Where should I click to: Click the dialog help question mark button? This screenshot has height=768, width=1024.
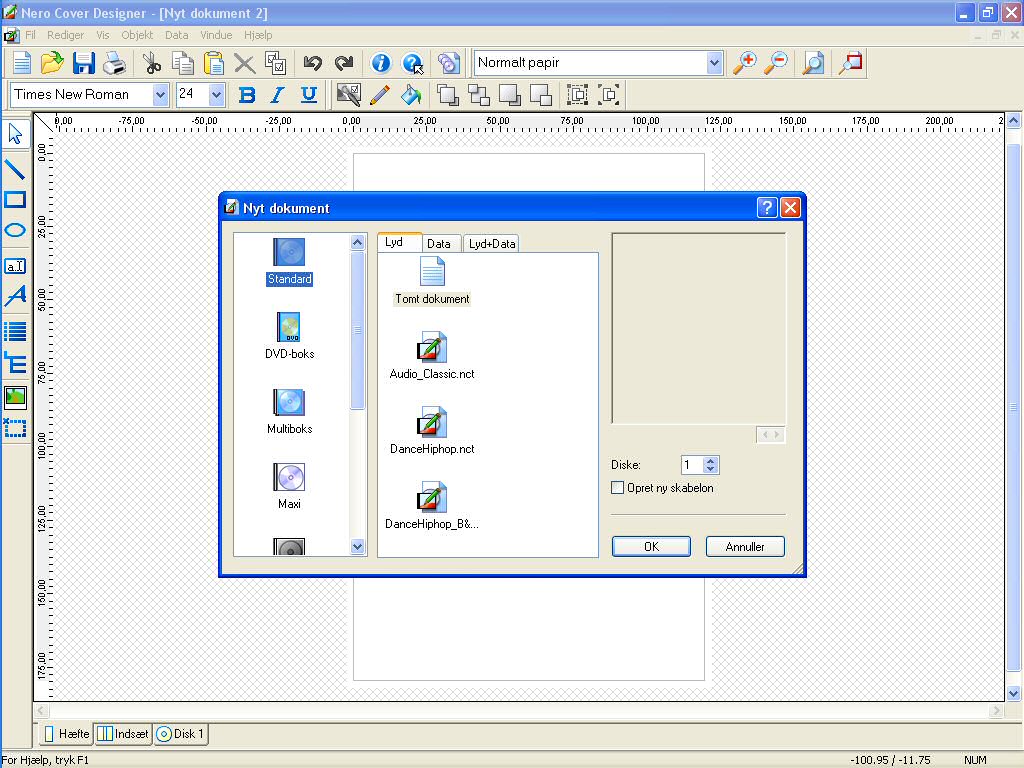[767, 208]
